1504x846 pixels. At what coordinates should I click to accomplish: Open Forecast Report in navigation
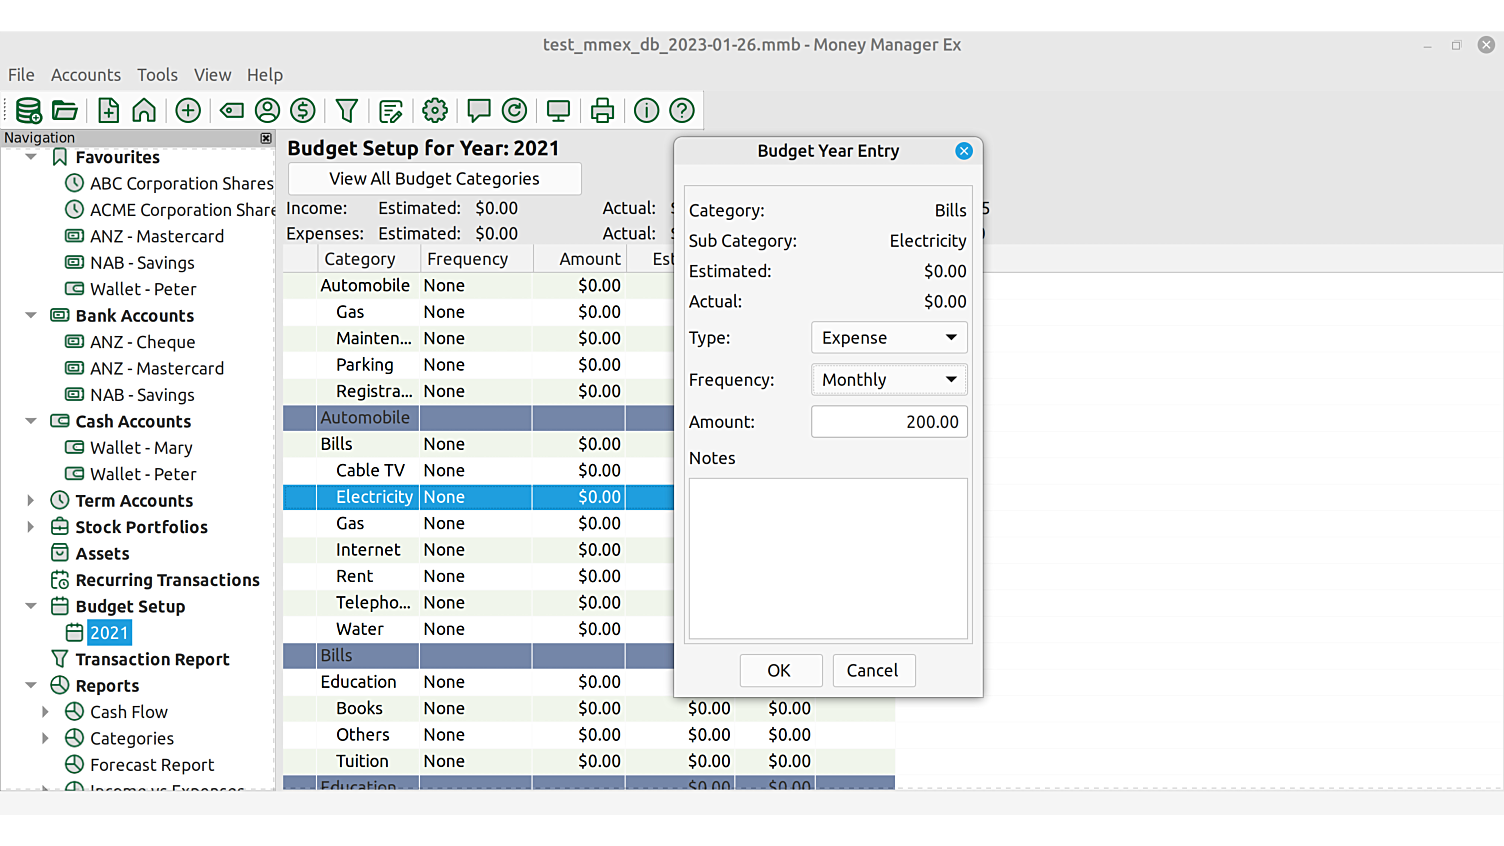click(x=152, y=765)
